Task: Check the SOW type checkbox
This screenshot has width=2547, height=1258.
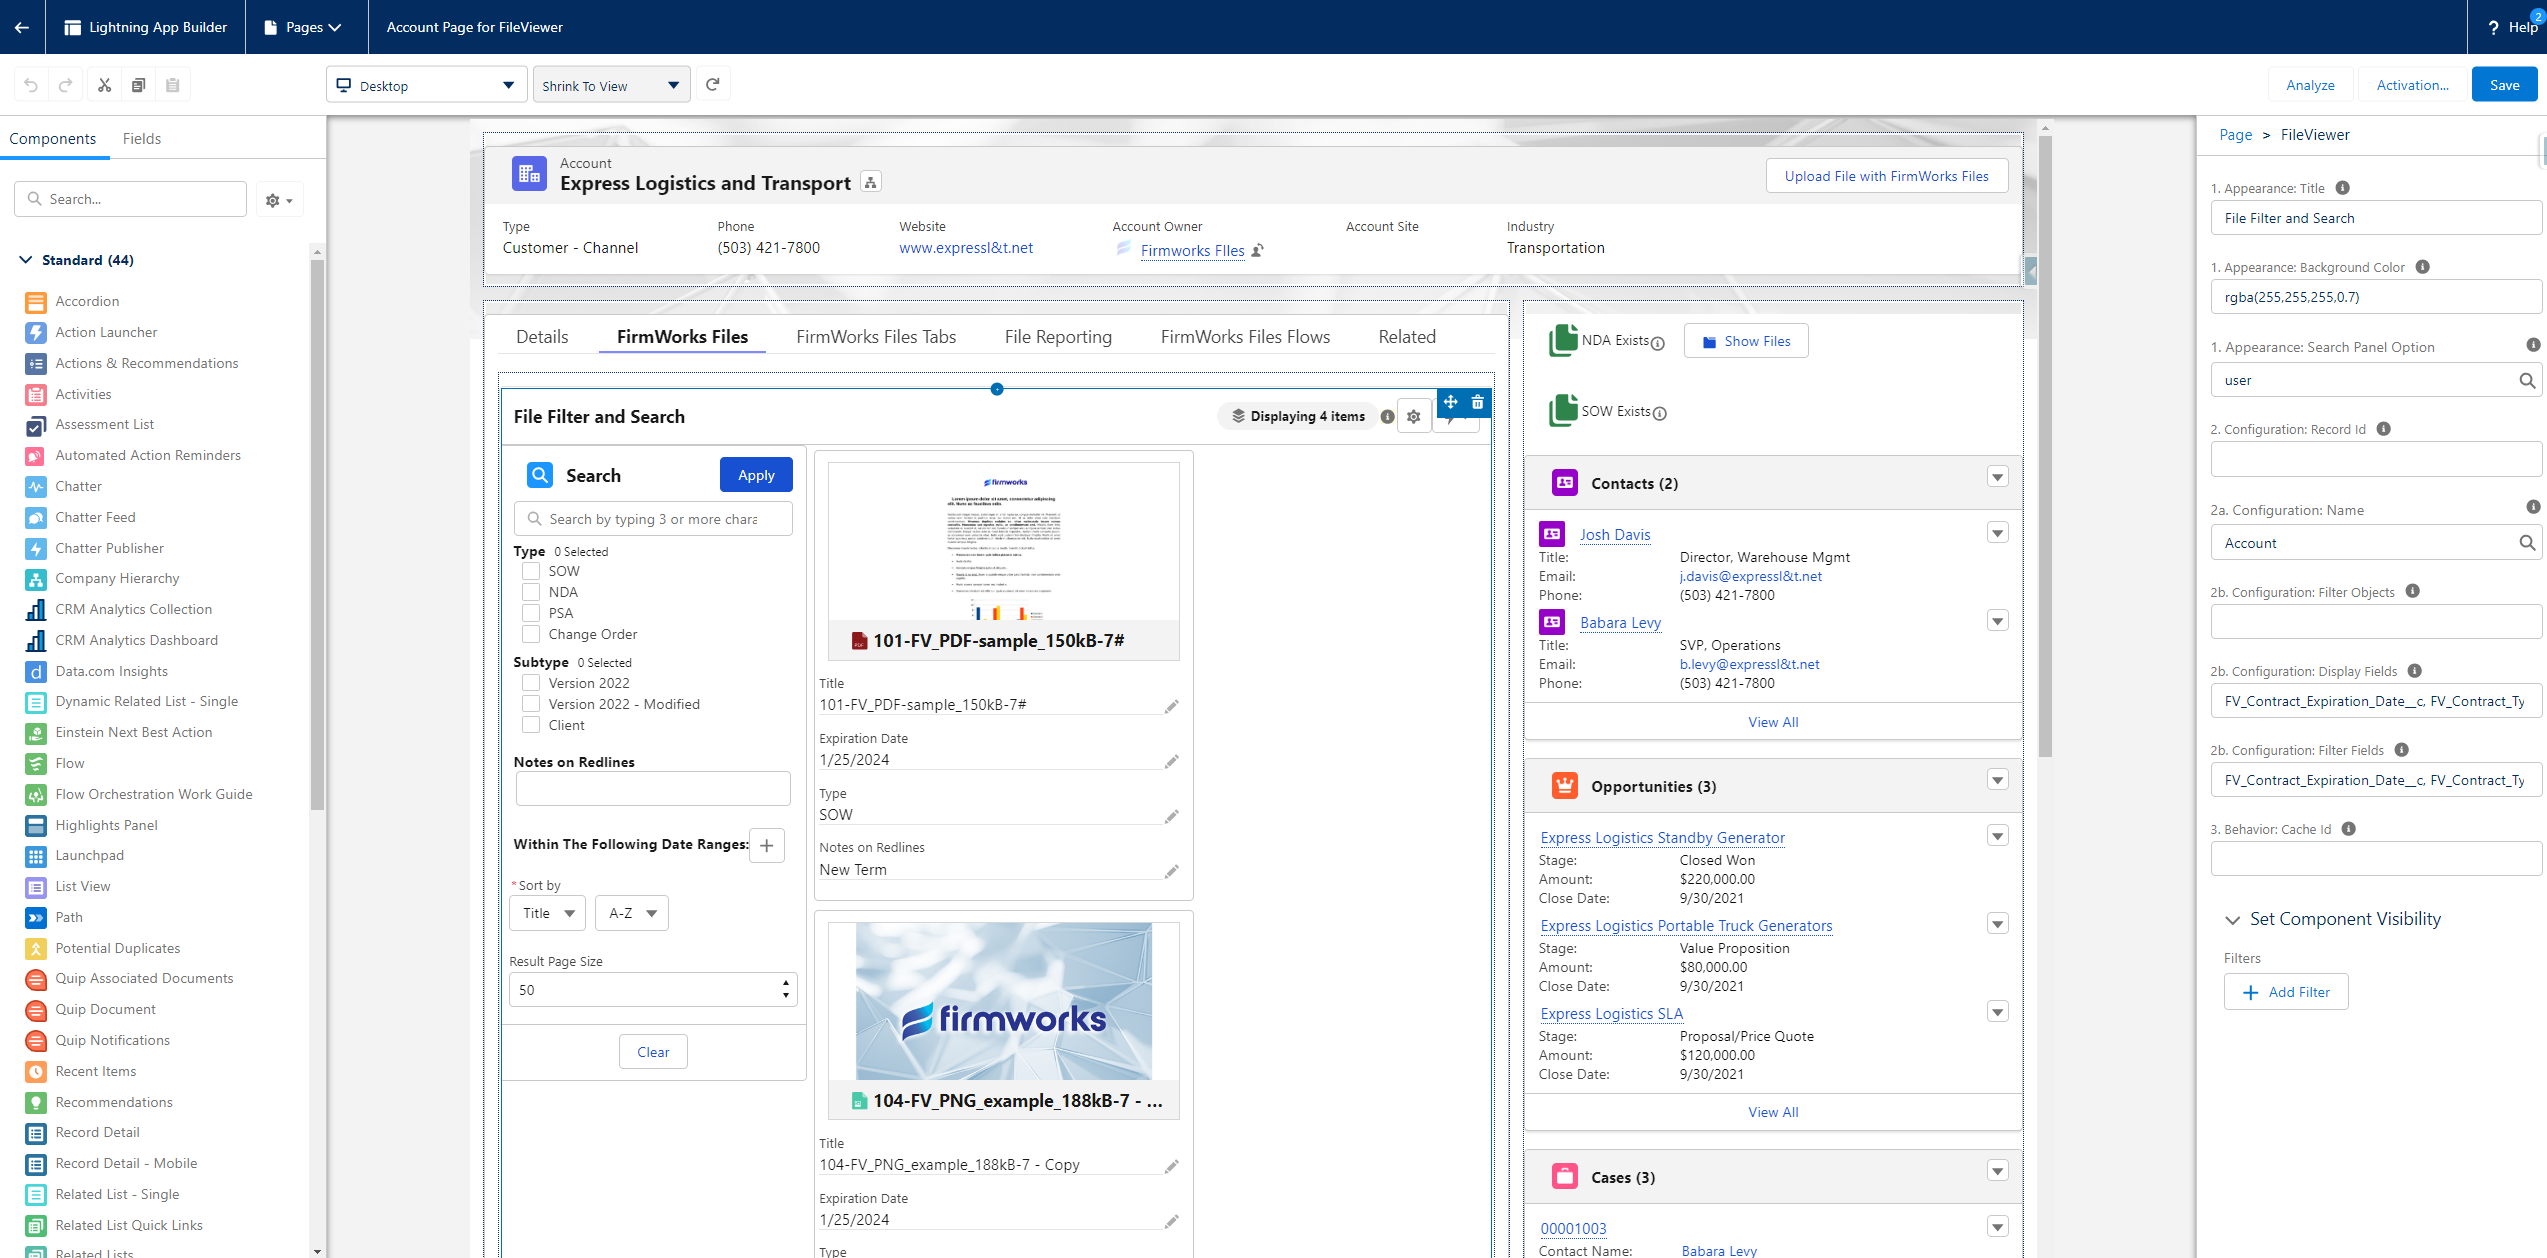Action: (531, 571)
